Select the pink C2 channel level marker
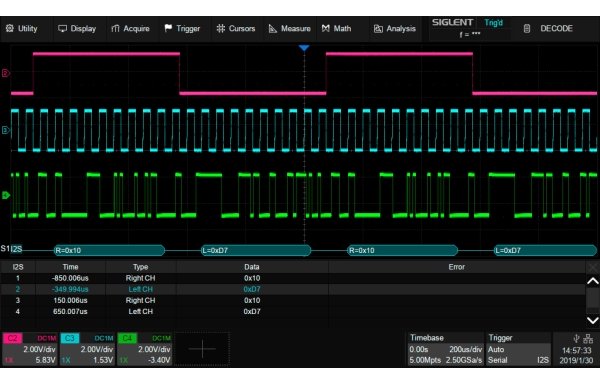600x390 pixels. pyautogui.click(x=5, y=73)
